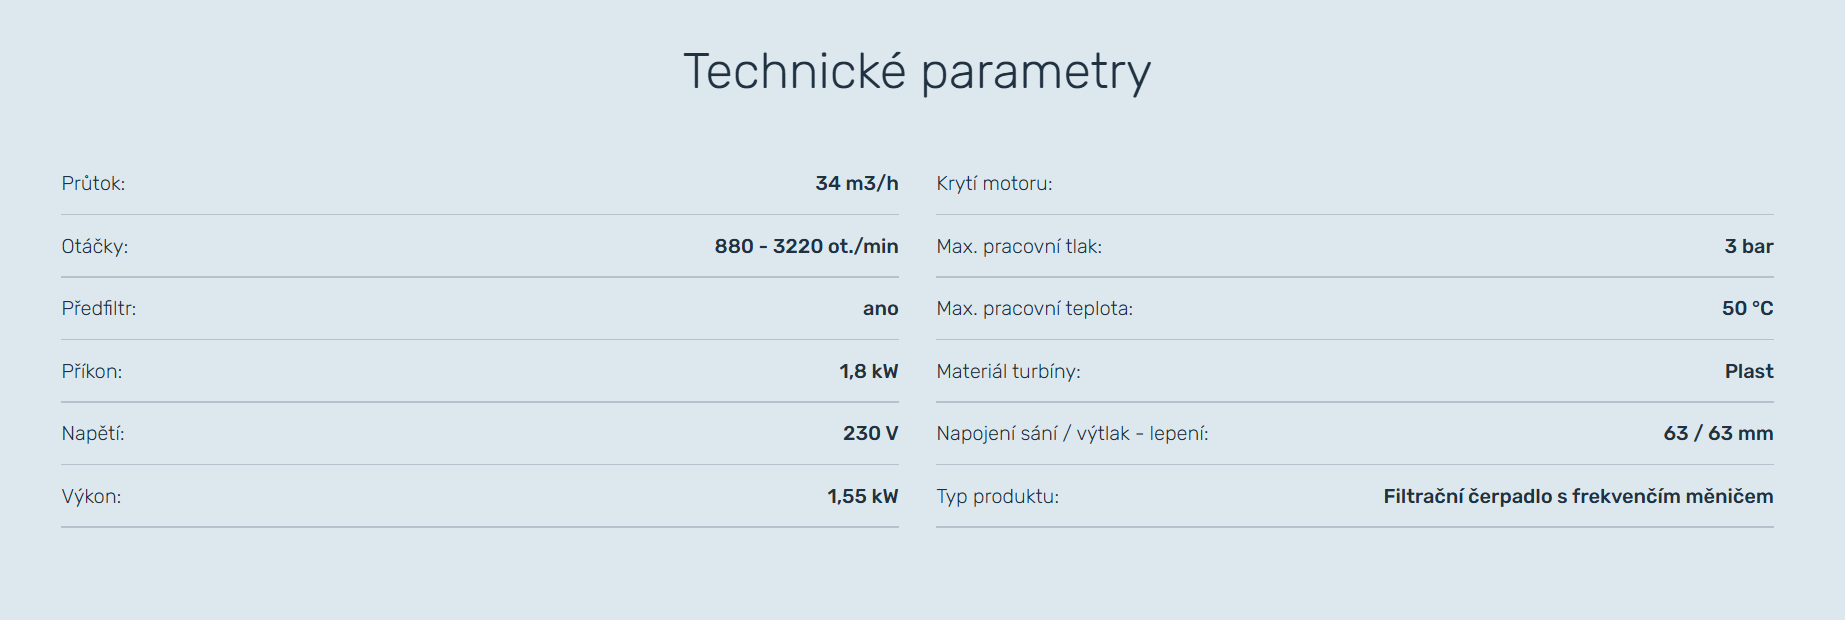1845x620 pixels.
Task: Click the Technické parametry heading
Action: pyautogui.click(x=917, y=72)
